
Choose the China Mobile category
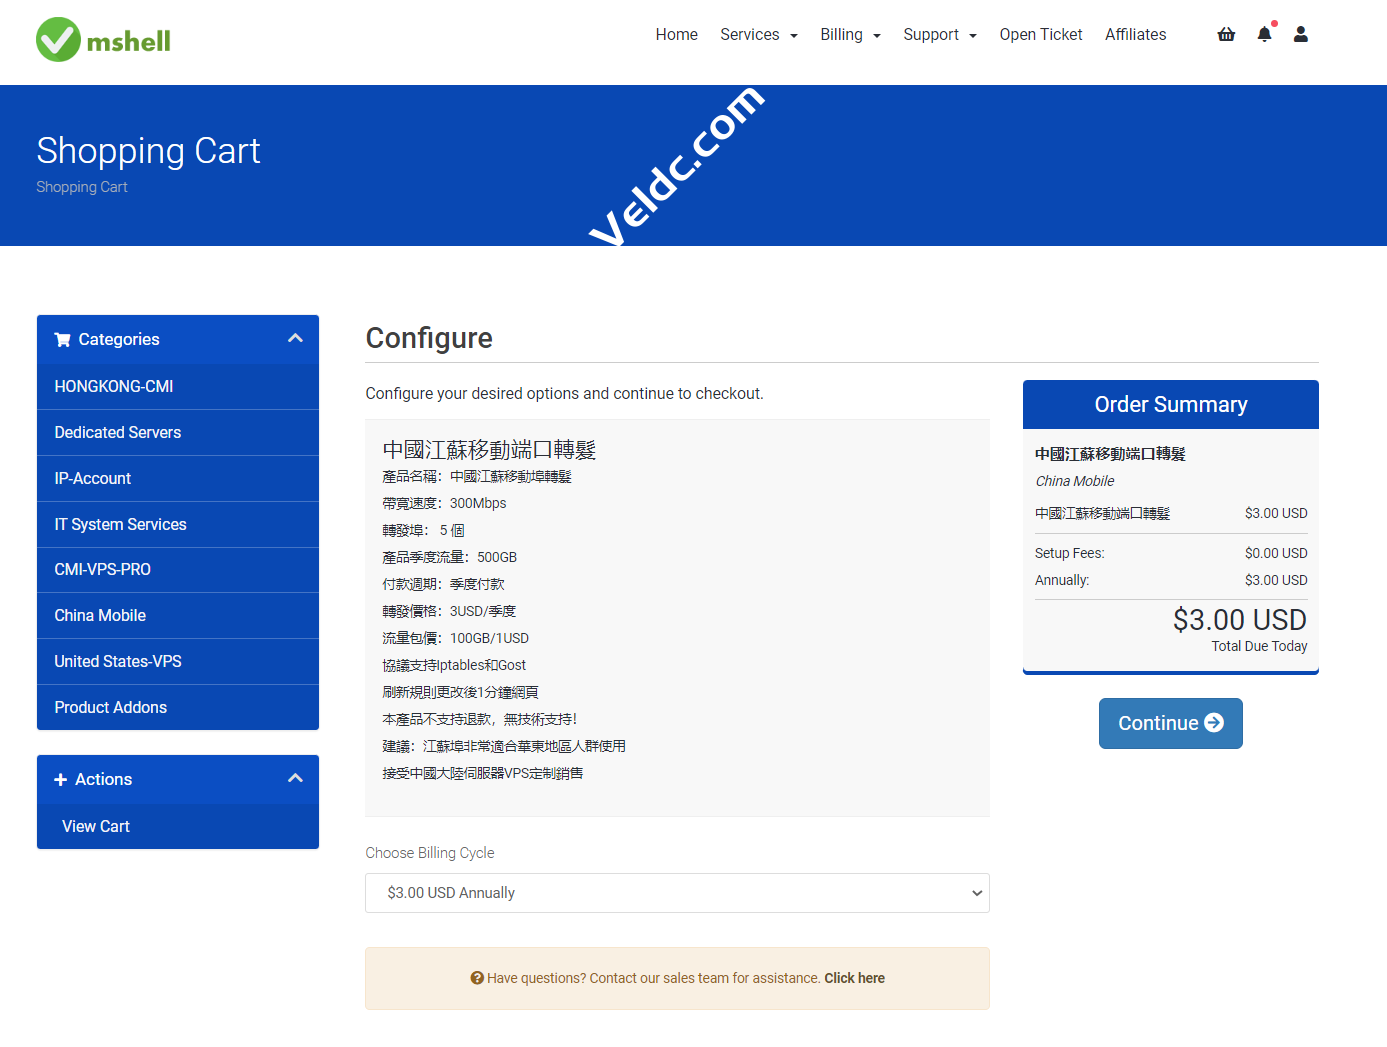click(x=100, y=616)
